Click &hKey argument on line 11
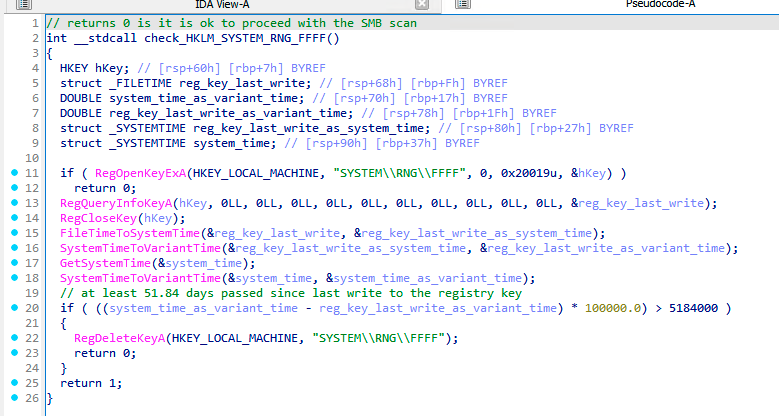 [588, 173]
